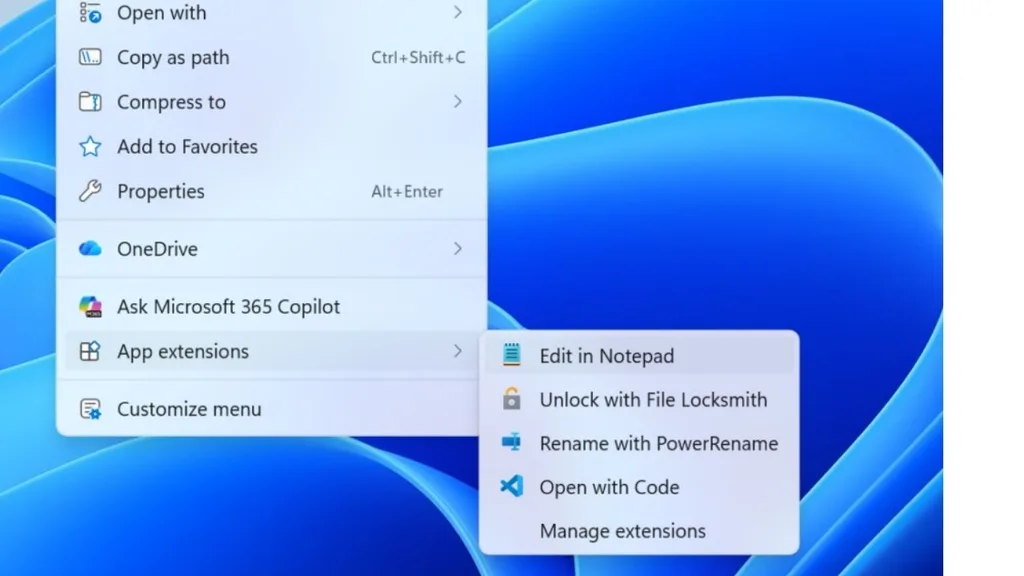Click the OneDrive cloud icon
The height and width of the screenshot is (576, 1024).
tap(90, 249)
